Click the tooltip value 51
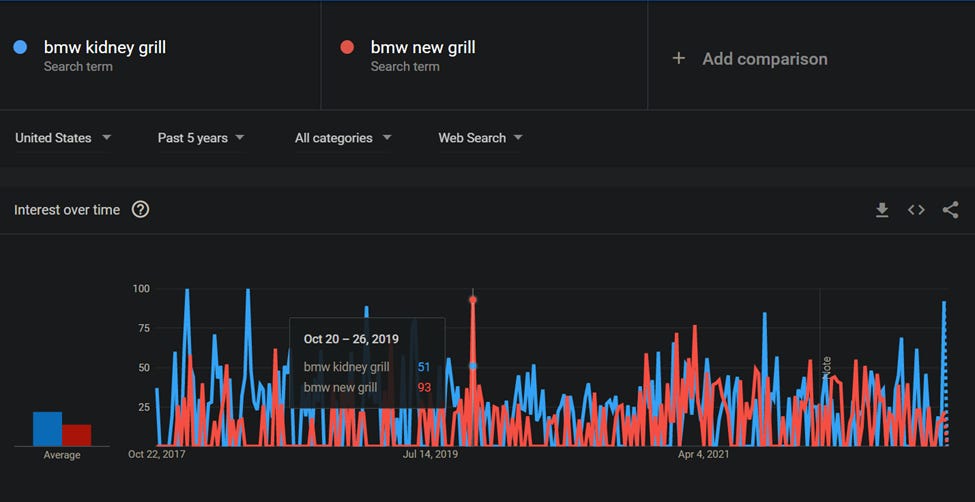This screenshot has width=975, height=502. [x=423, y=367]
